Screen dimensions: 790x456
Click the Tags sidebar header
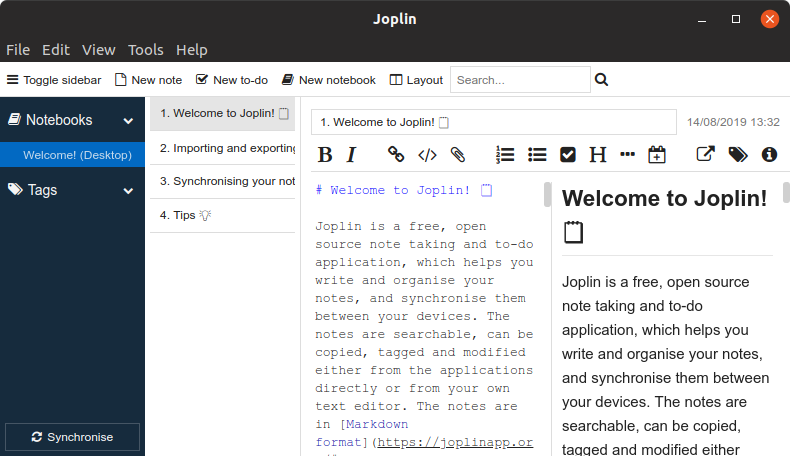click(72, 190)
